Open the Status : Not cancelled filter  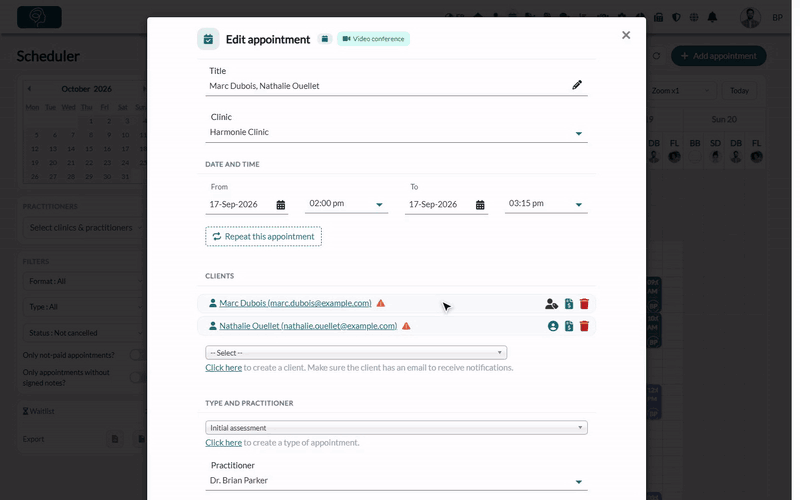click(84, 333)
